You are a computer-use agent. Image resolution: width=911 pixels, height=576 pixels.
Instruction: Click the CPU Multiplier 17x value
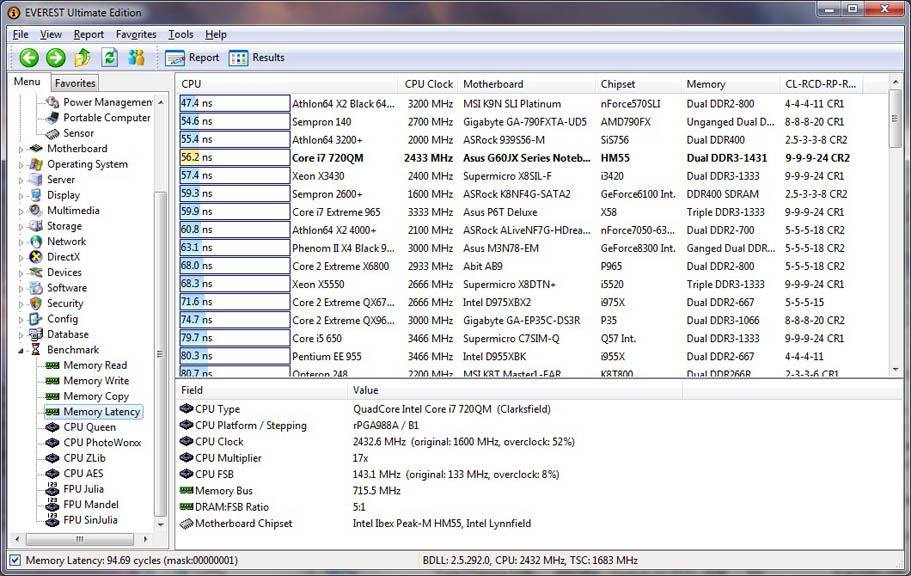tap(360, 458)
